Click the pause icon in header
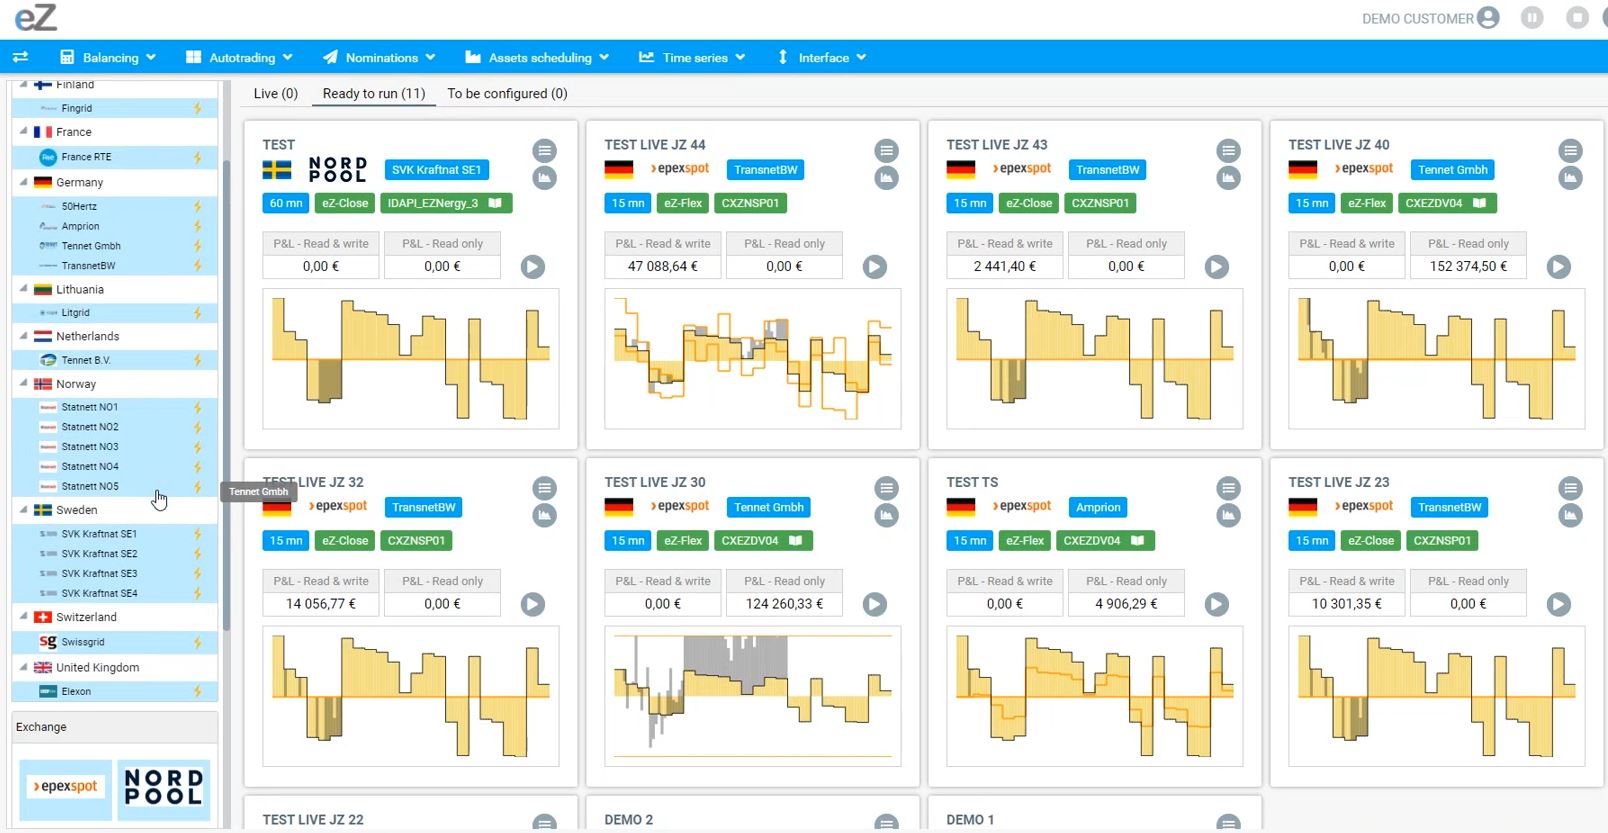Screen dimensions: 1608x833 [1532, 18]
